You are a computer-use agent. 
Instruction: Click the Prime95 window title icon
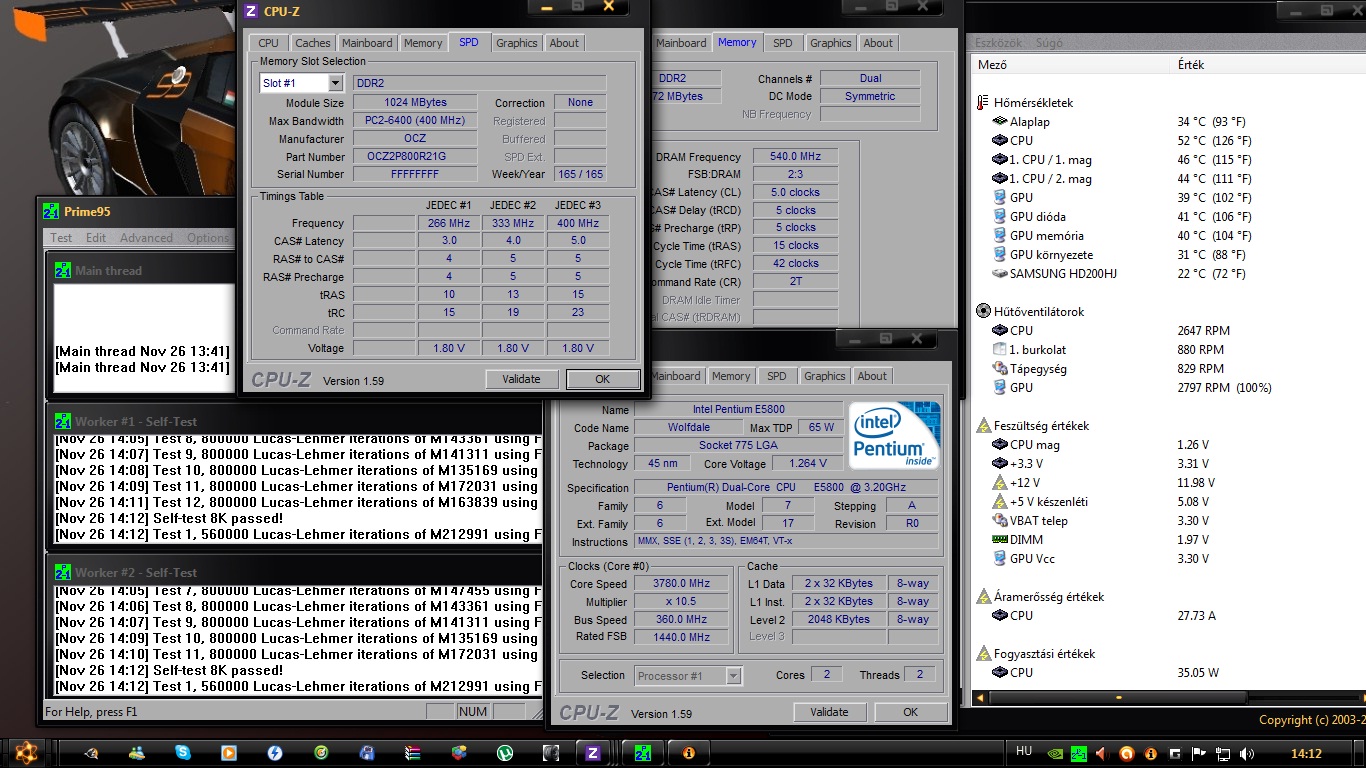coord(51,211)
